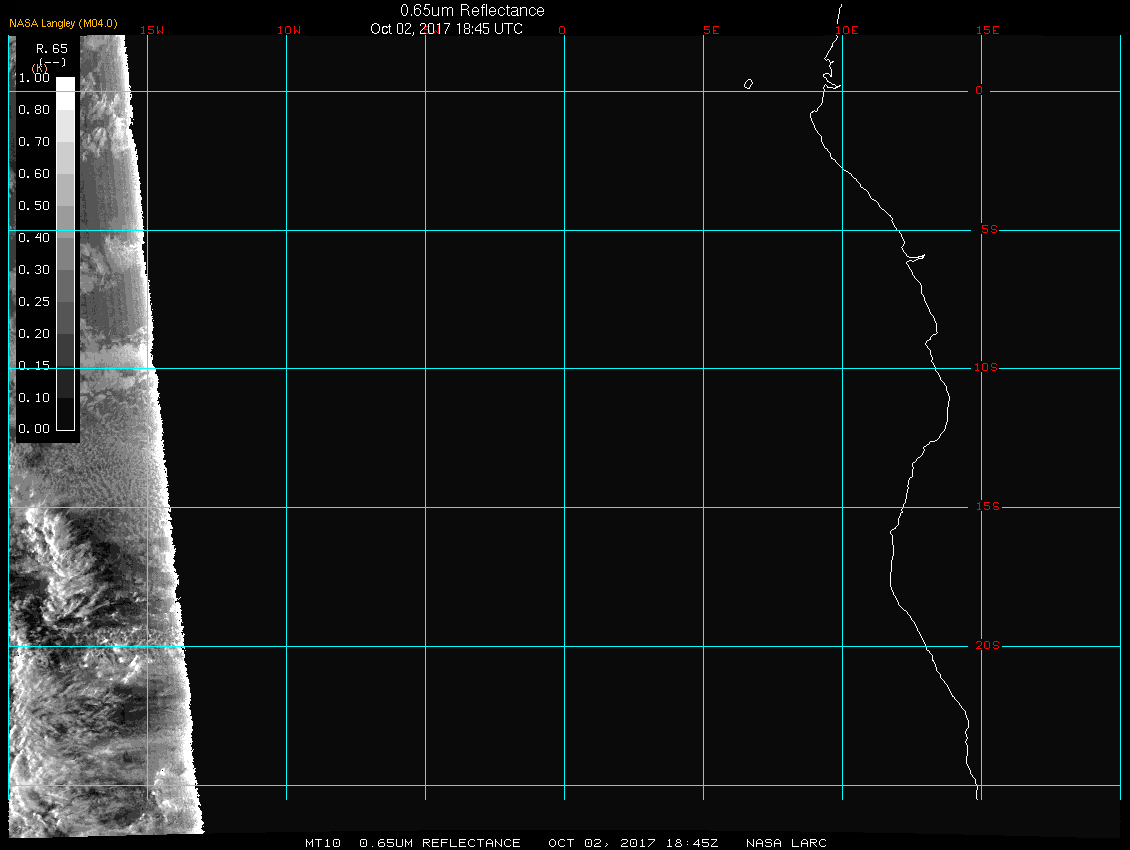Image resolution: width=1130 pixels, height=850 pixels.
Task: Click the 15E longitude label
Action: click(988, 30)
